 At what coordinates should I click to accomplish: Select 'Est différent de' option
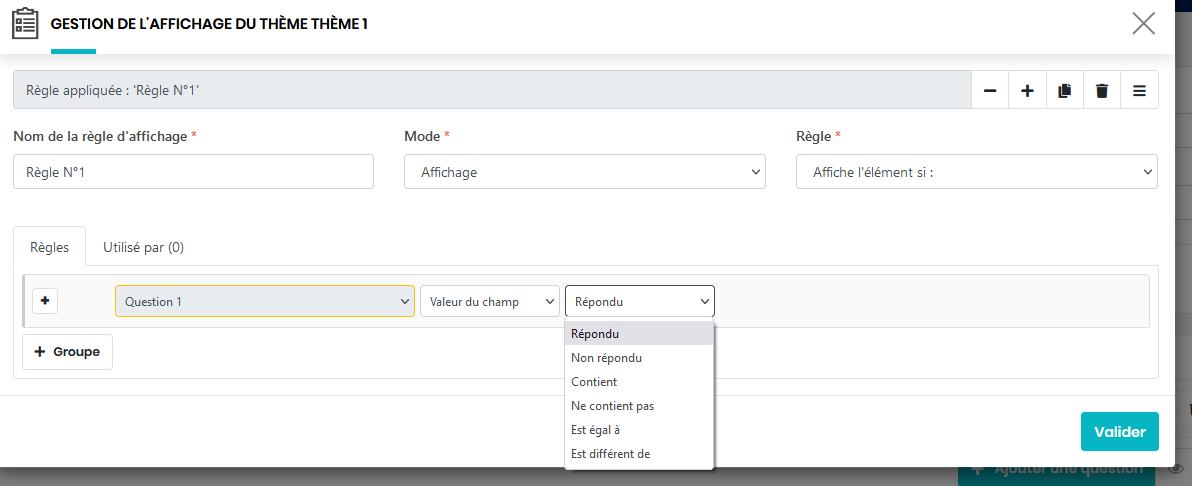coord(610,454)
